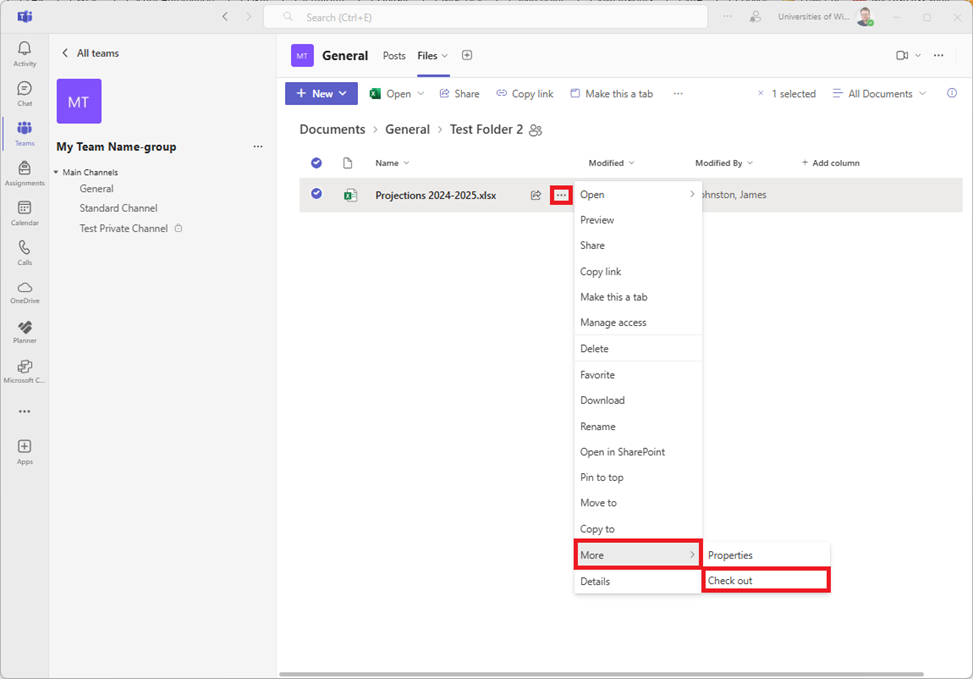The width and height of the screenshot is (973, 679).
Task: Choose Check out from the submenu
Action: pos(765,581)
